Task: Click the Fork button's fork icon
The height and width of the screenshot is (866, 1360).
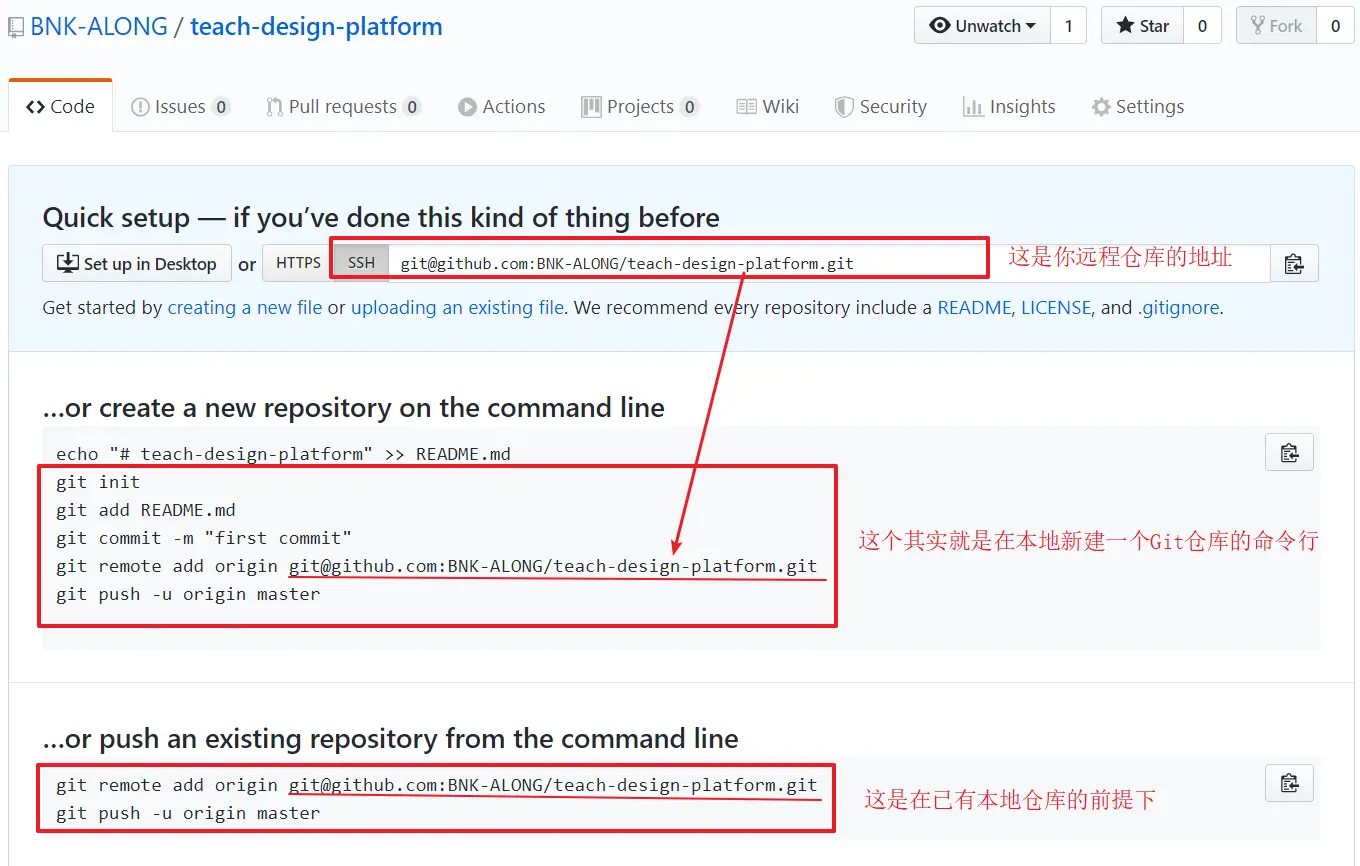Action: (1258, 26)
